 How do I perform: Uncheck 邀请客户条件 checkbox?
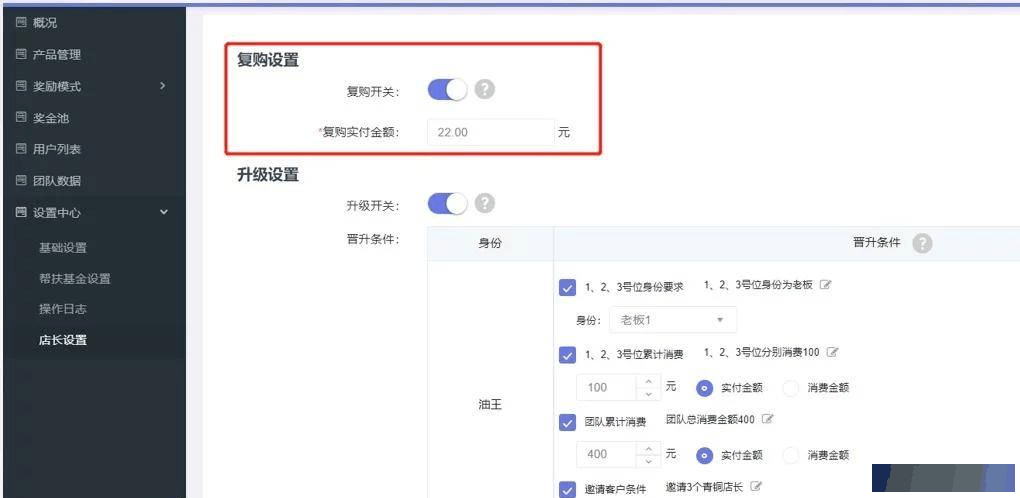tap(567, 490)
